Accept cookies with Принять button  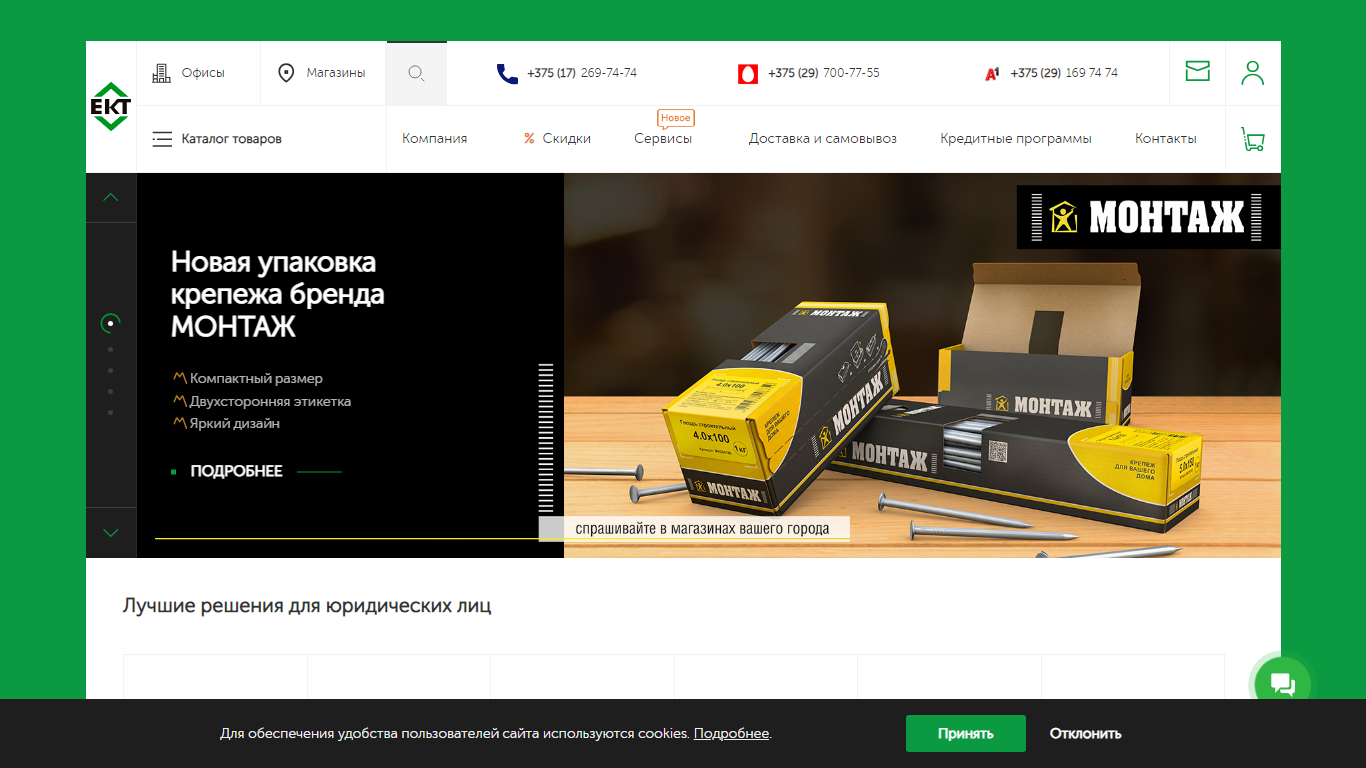[966, 734]
